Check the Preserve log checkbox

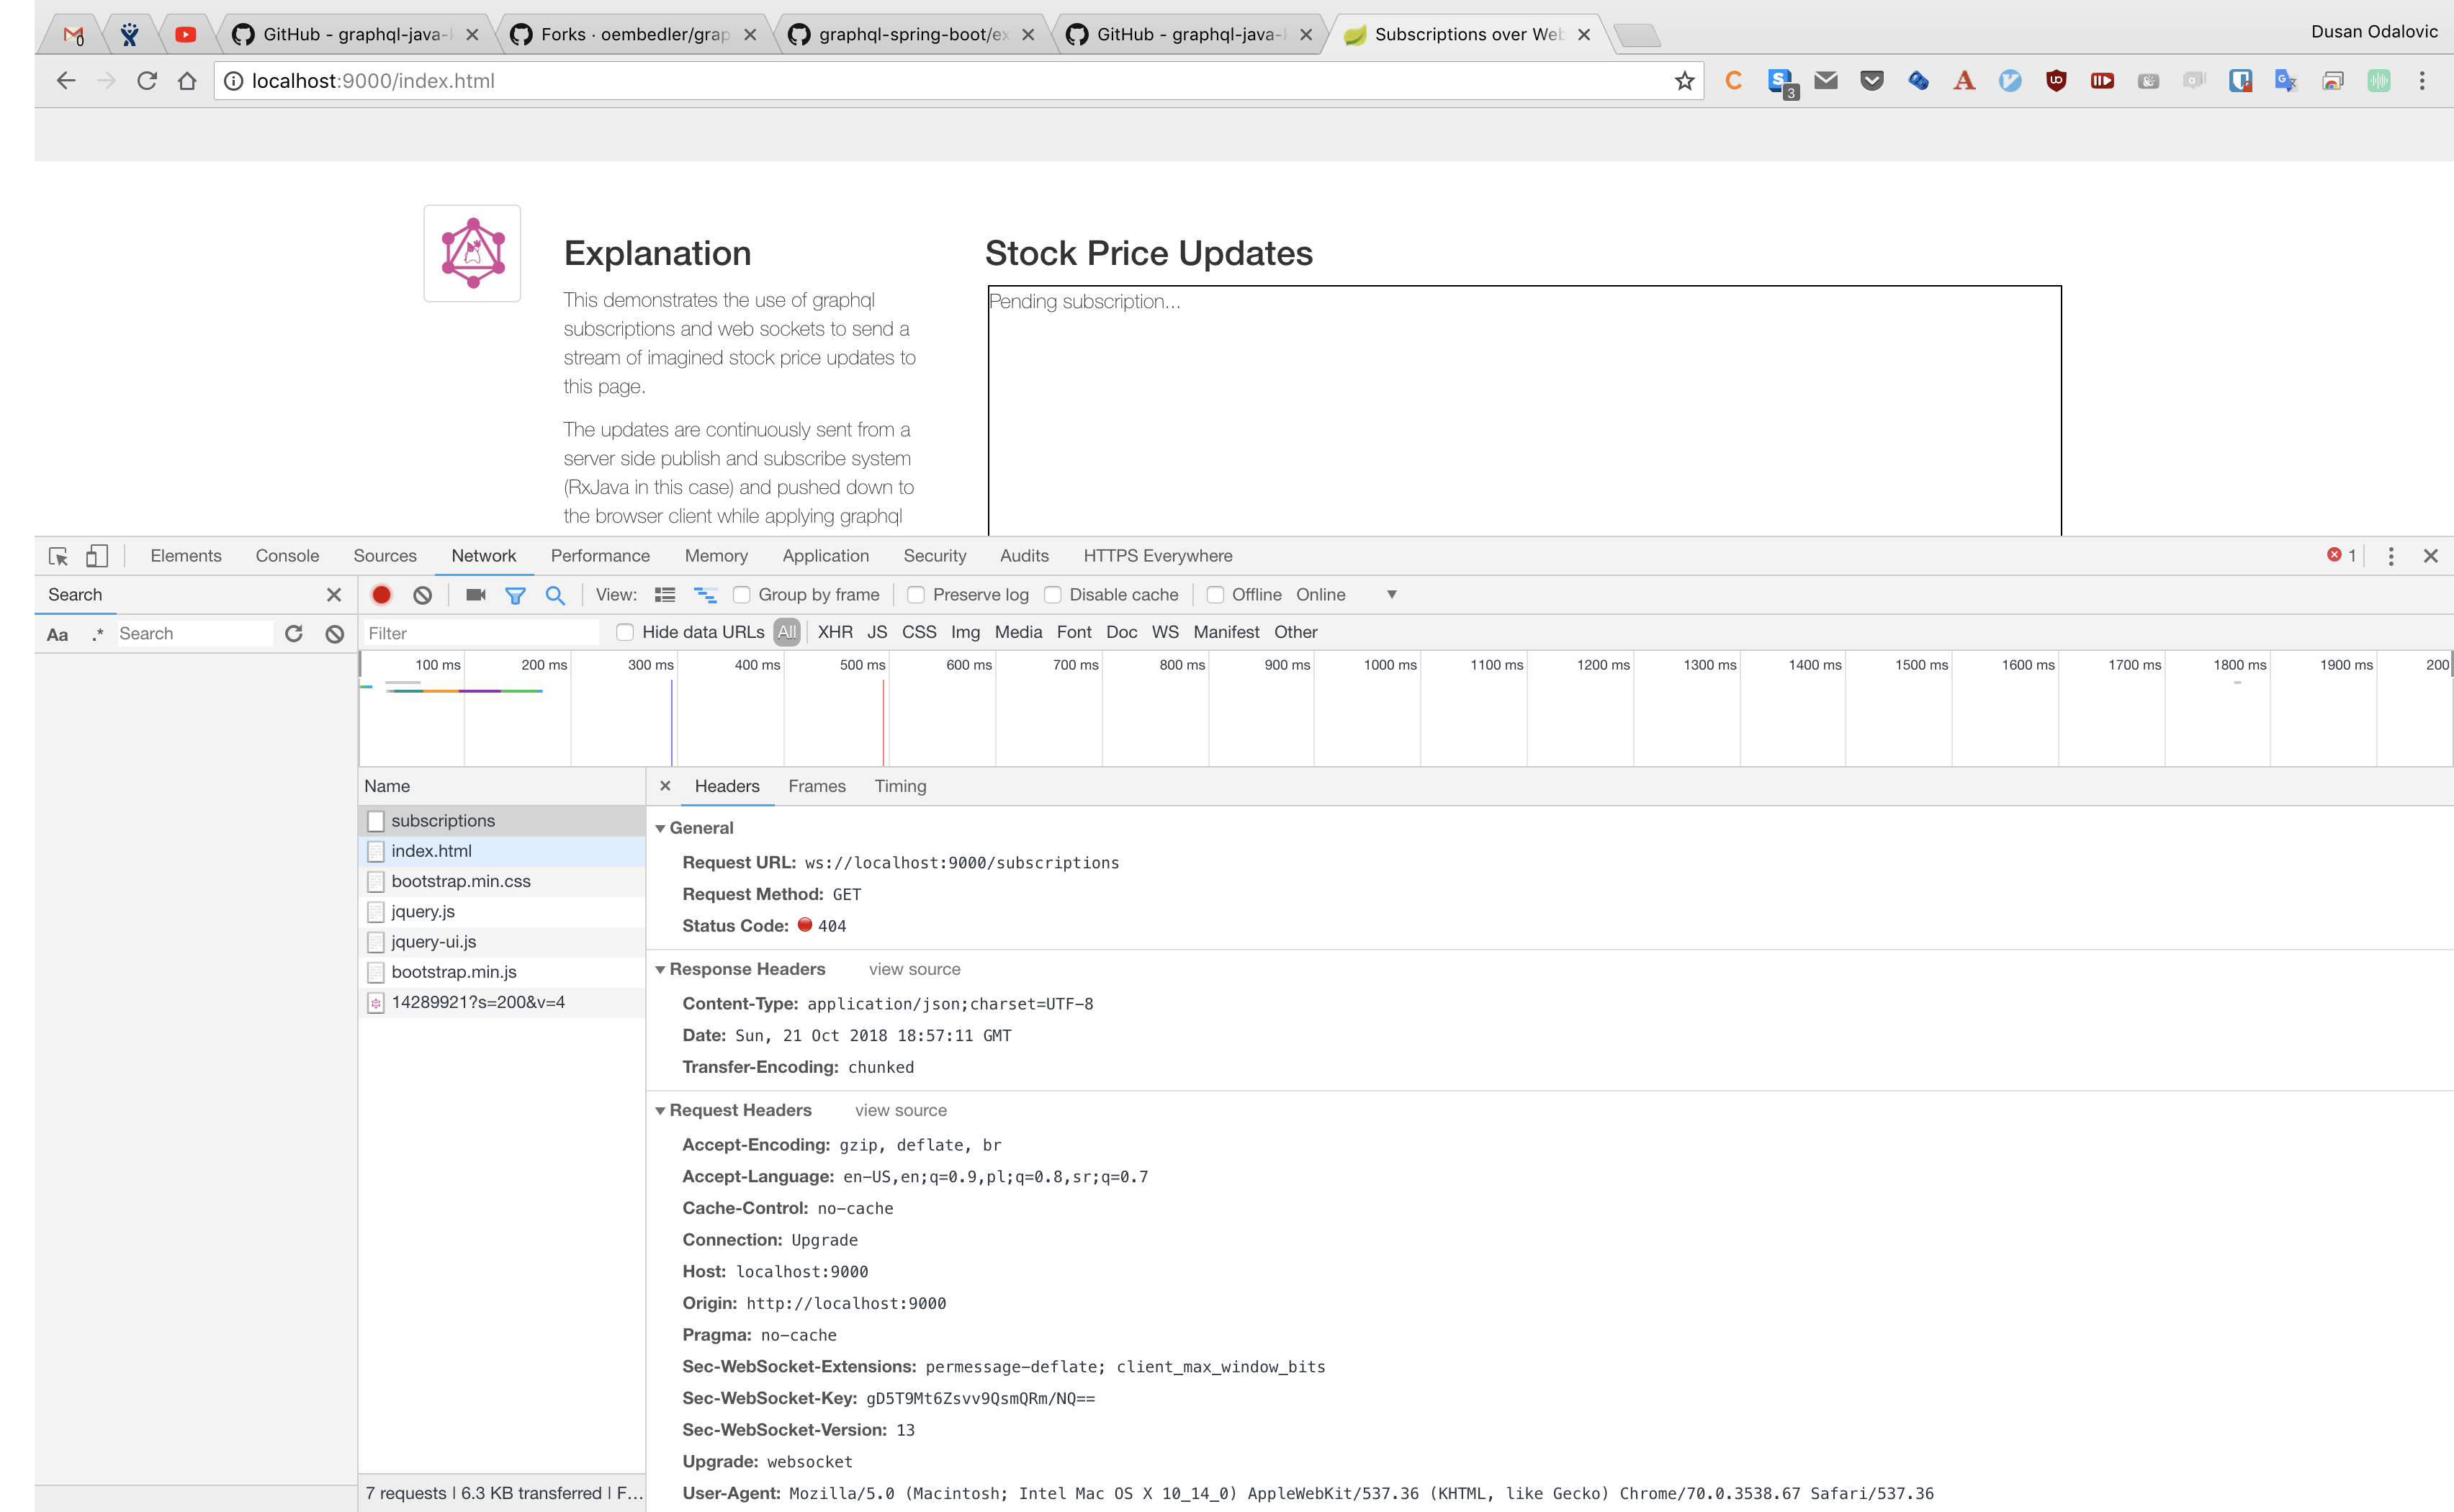915,595
